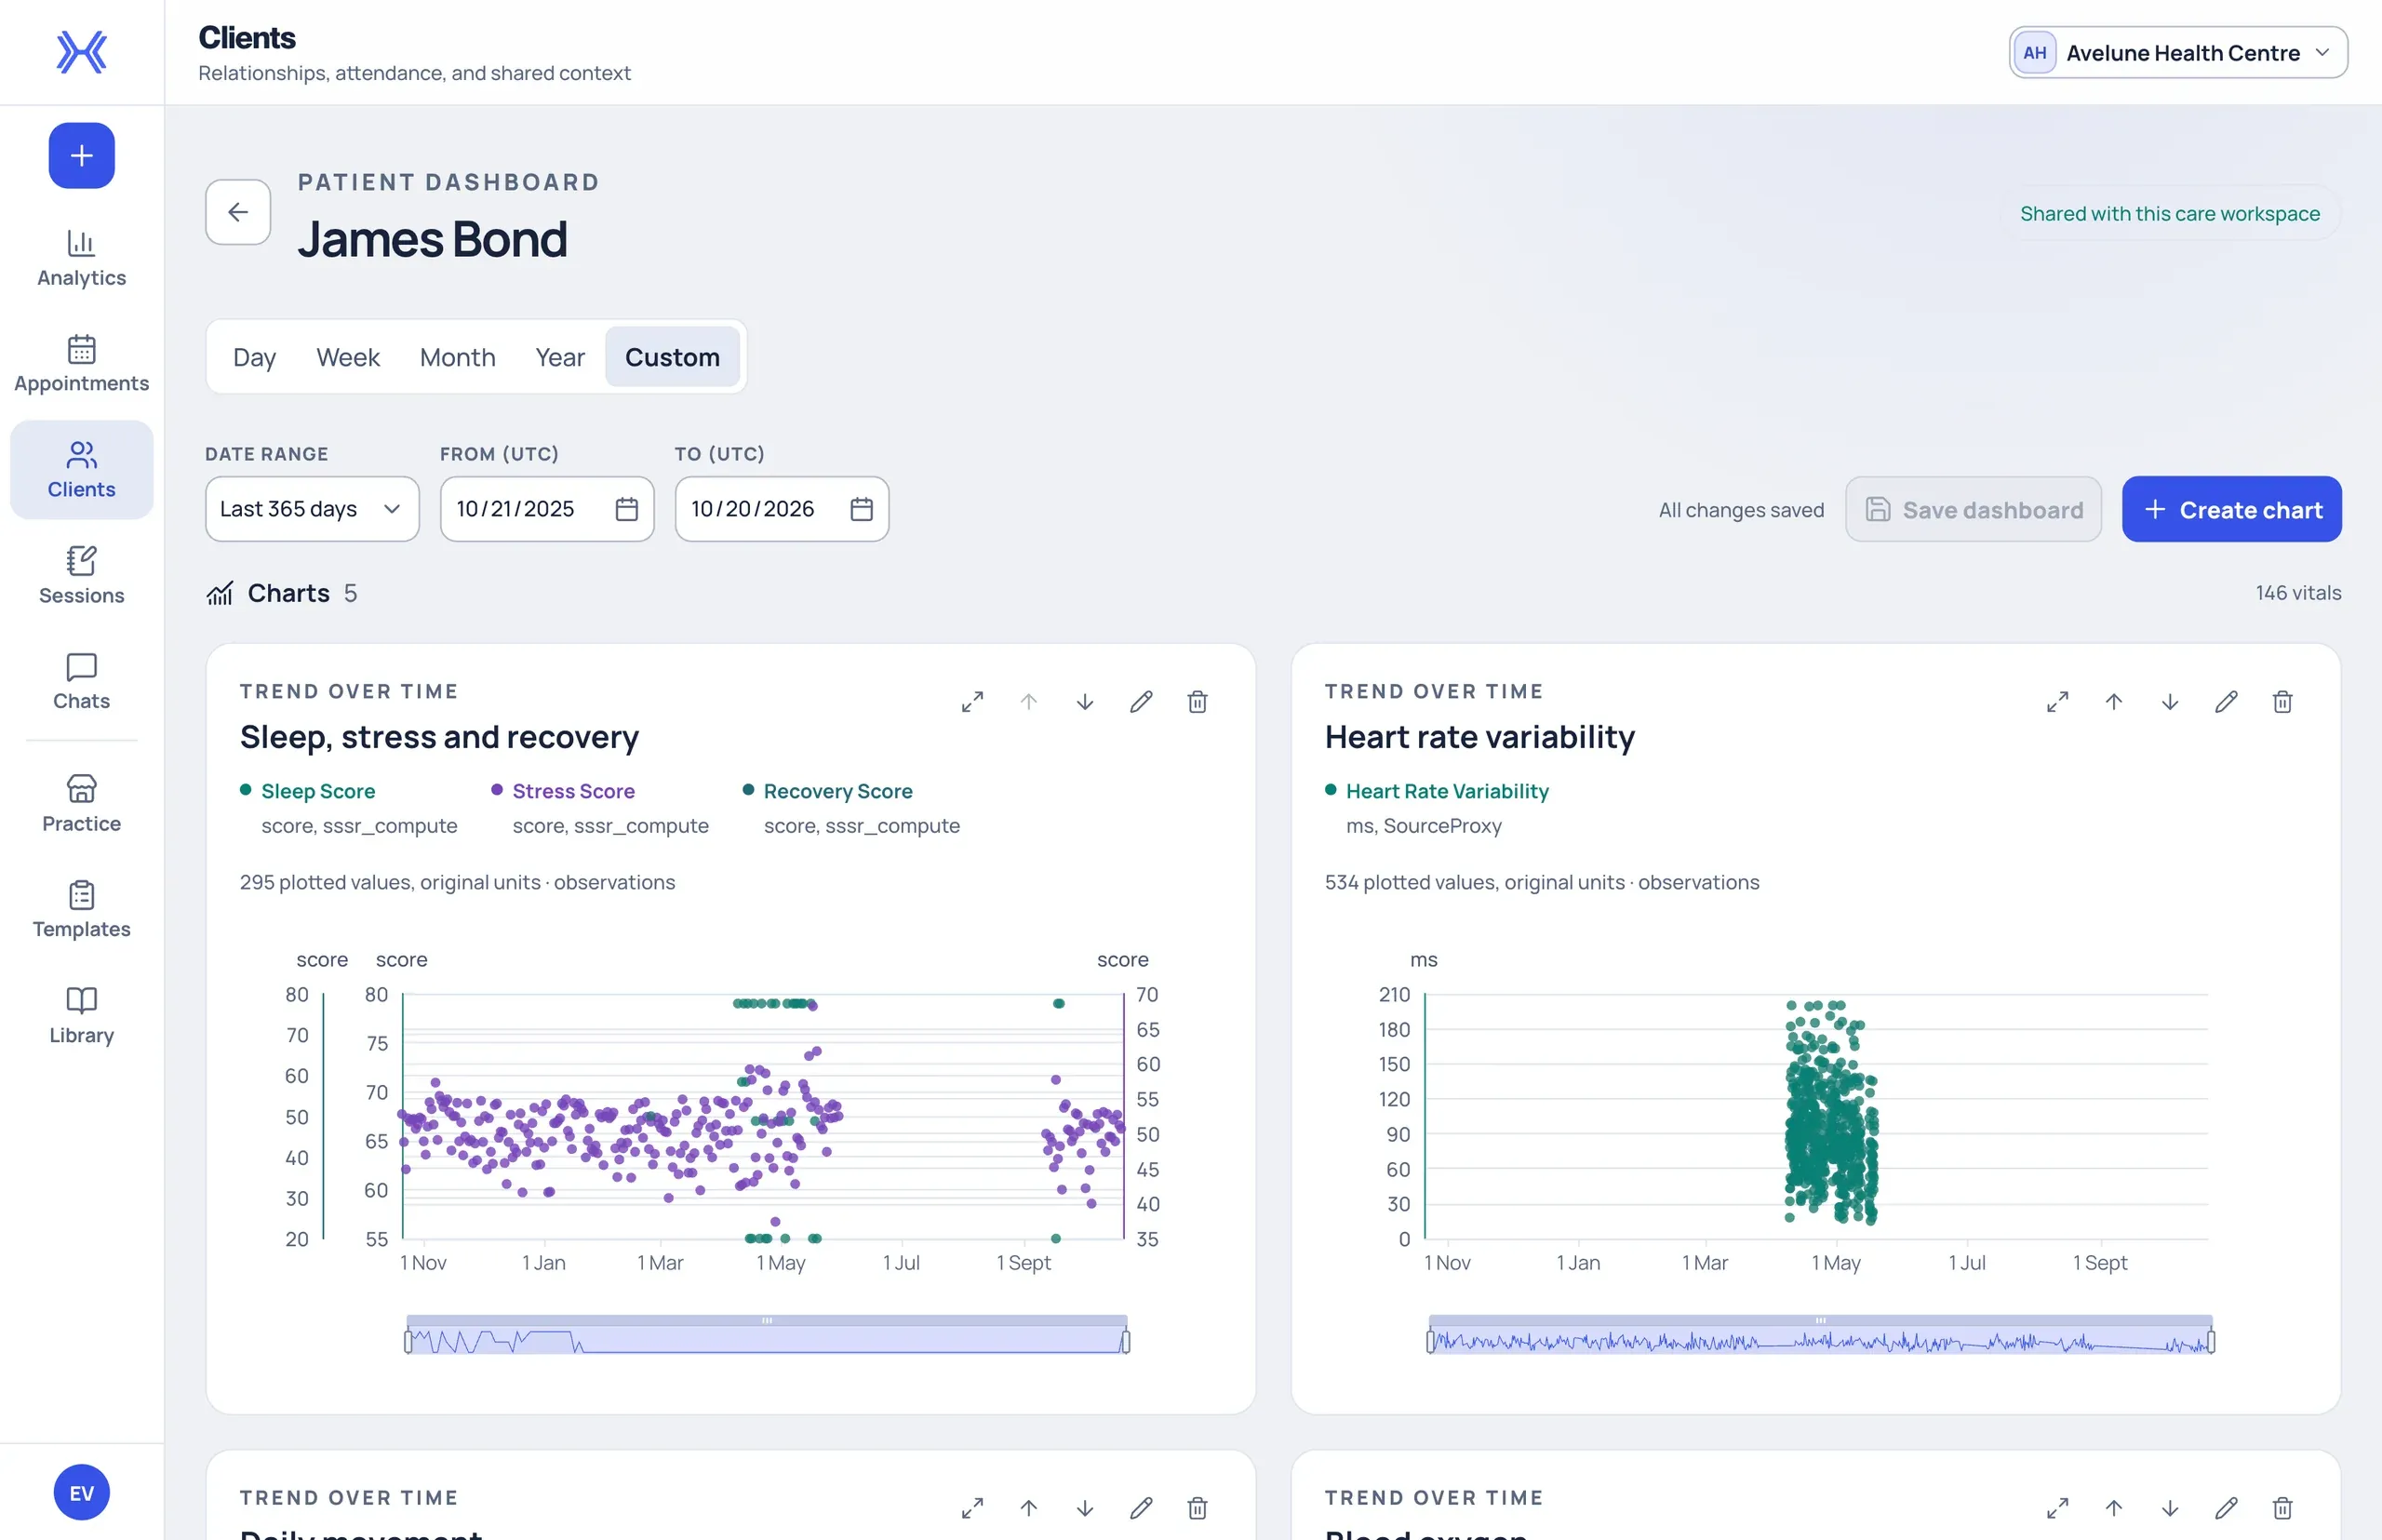This screenshot has height=1540, width=2382.
Task: Edit the Sleep, stress and recovery chart
Action: (x=1141, y=702)
